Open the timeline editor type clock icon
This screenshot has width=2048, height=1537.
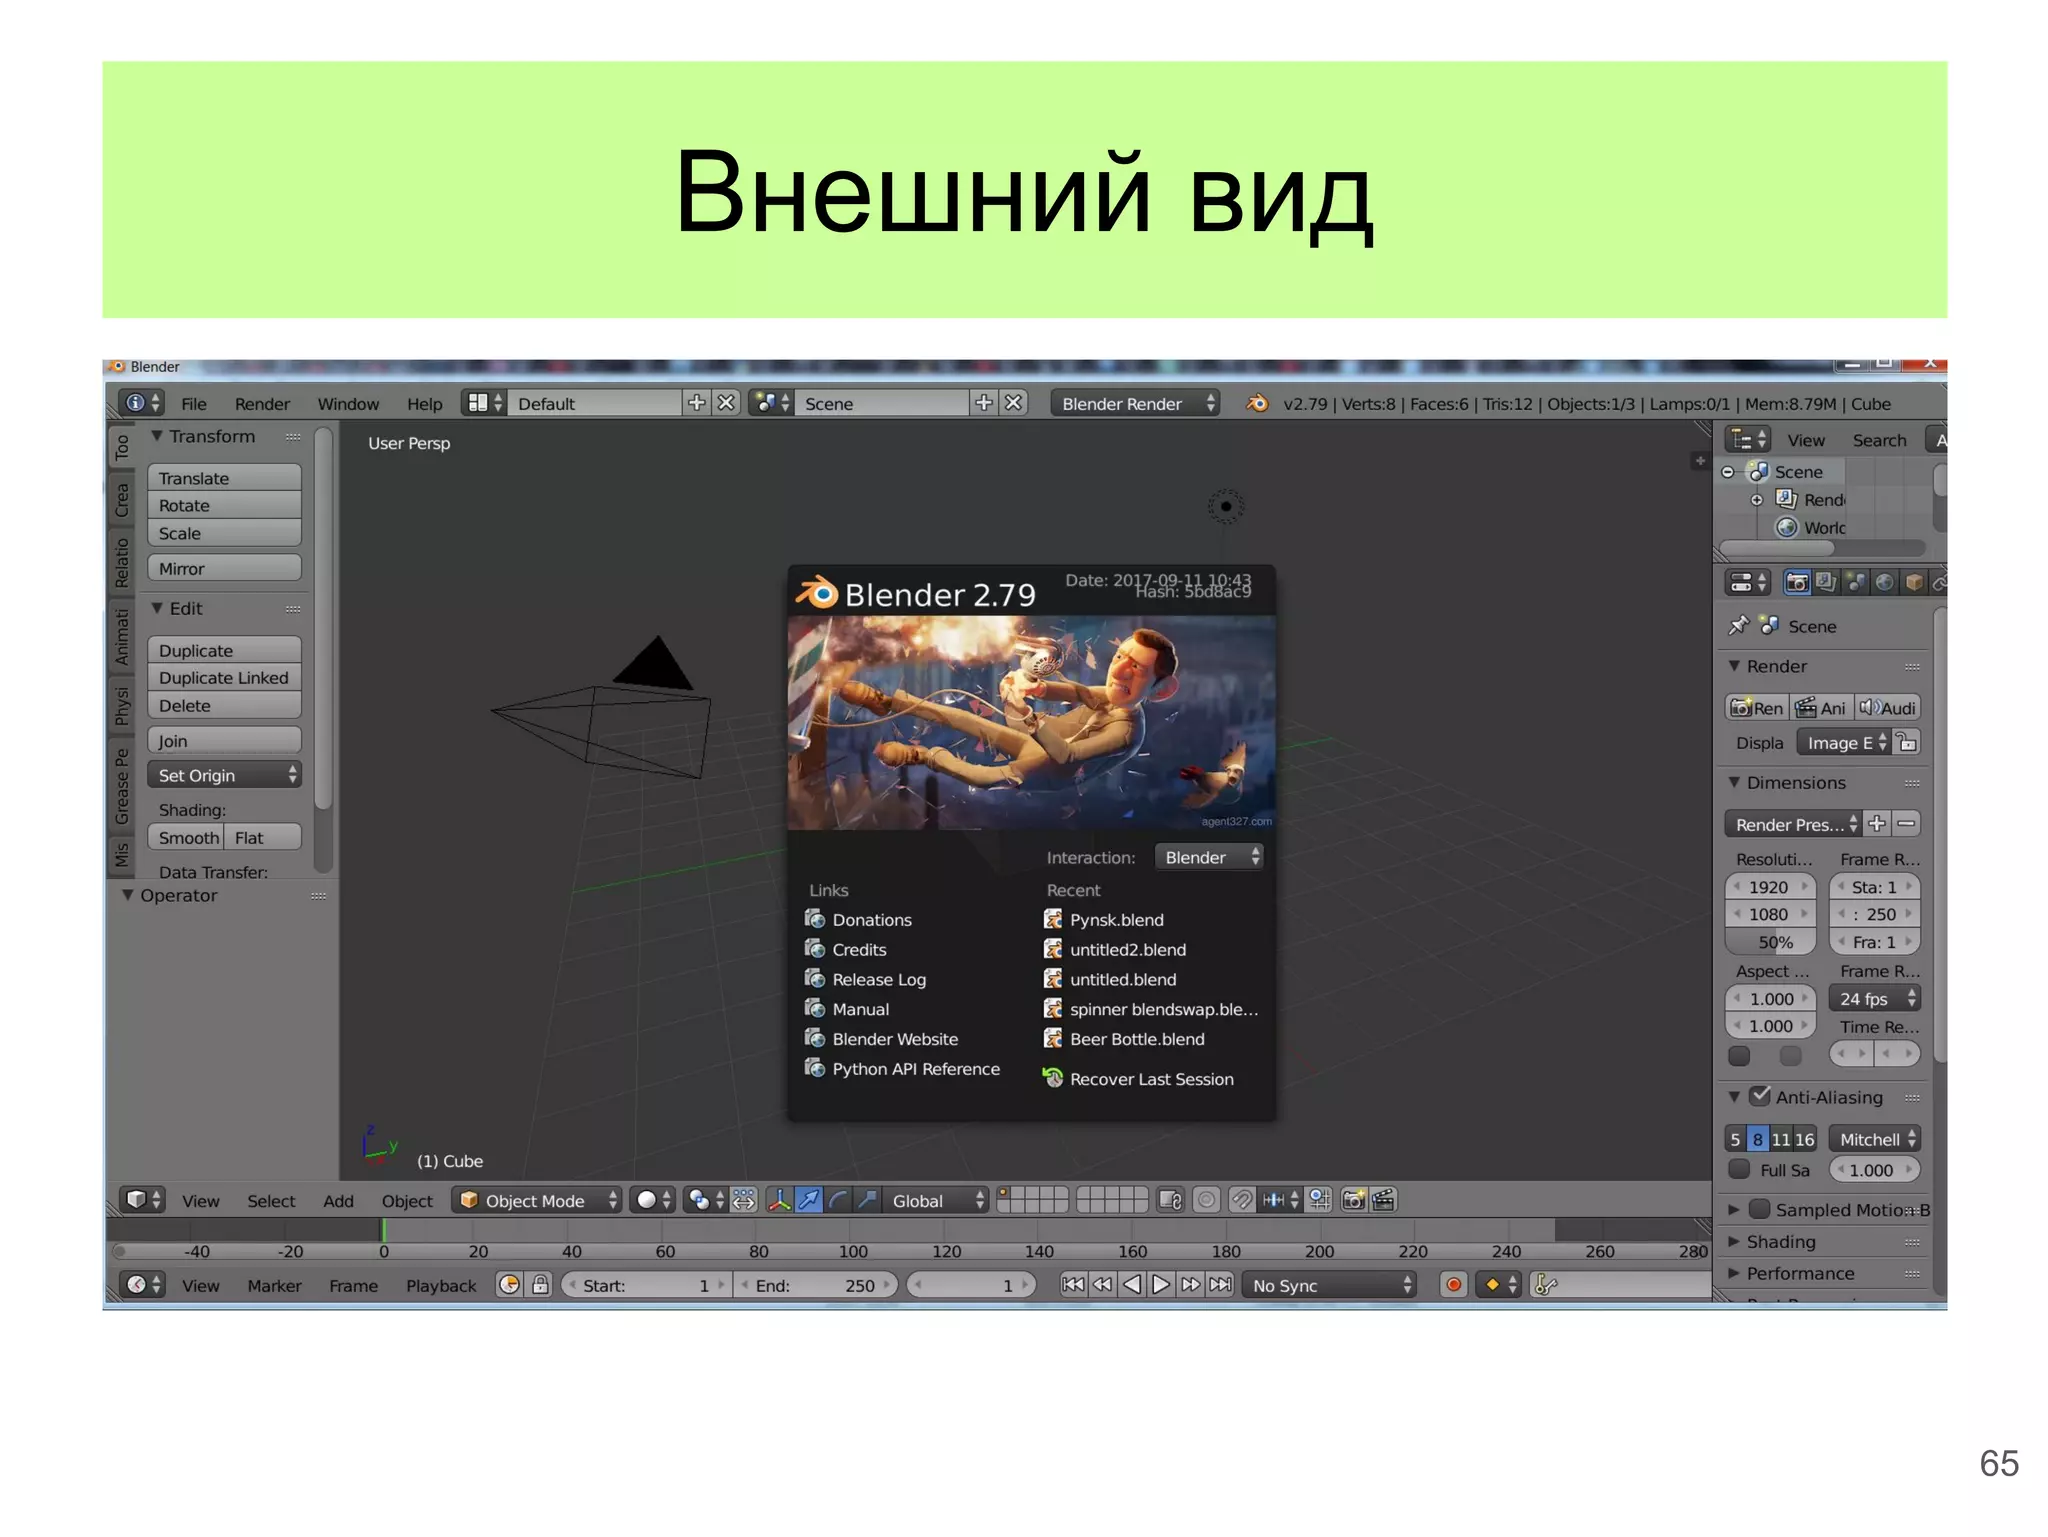coord(142,1285)
